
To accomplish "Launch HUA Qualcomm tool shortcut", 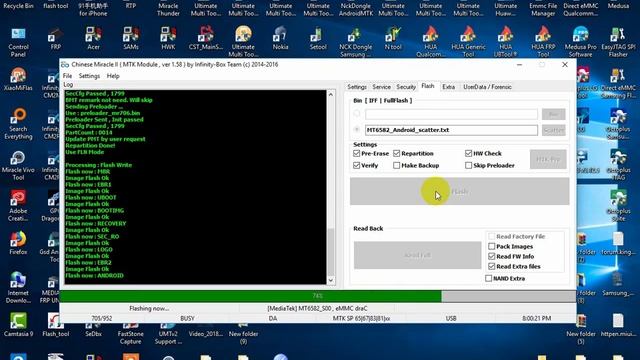I will (431, 42).
